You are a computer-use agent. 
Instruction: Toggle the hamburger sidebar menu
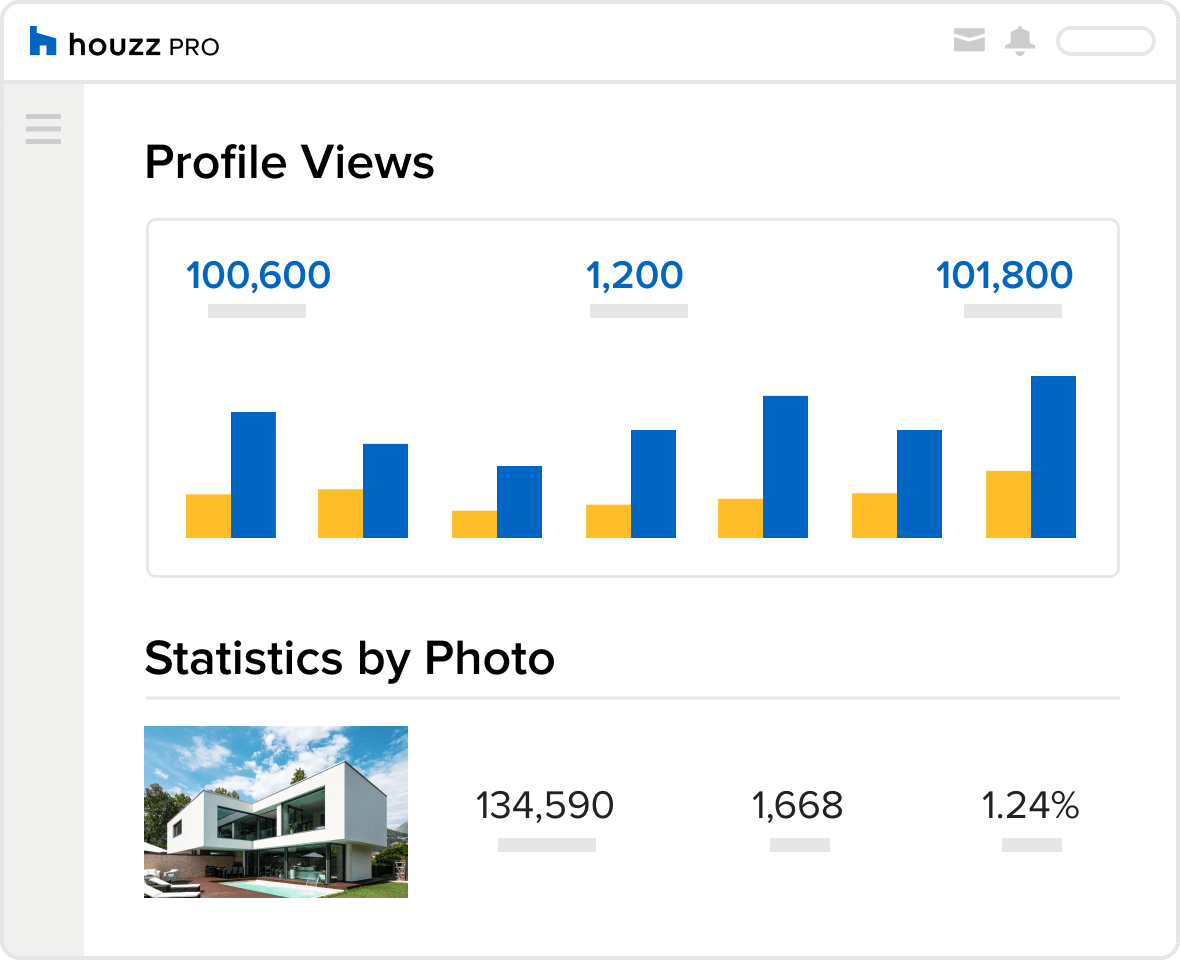(44, 129)
